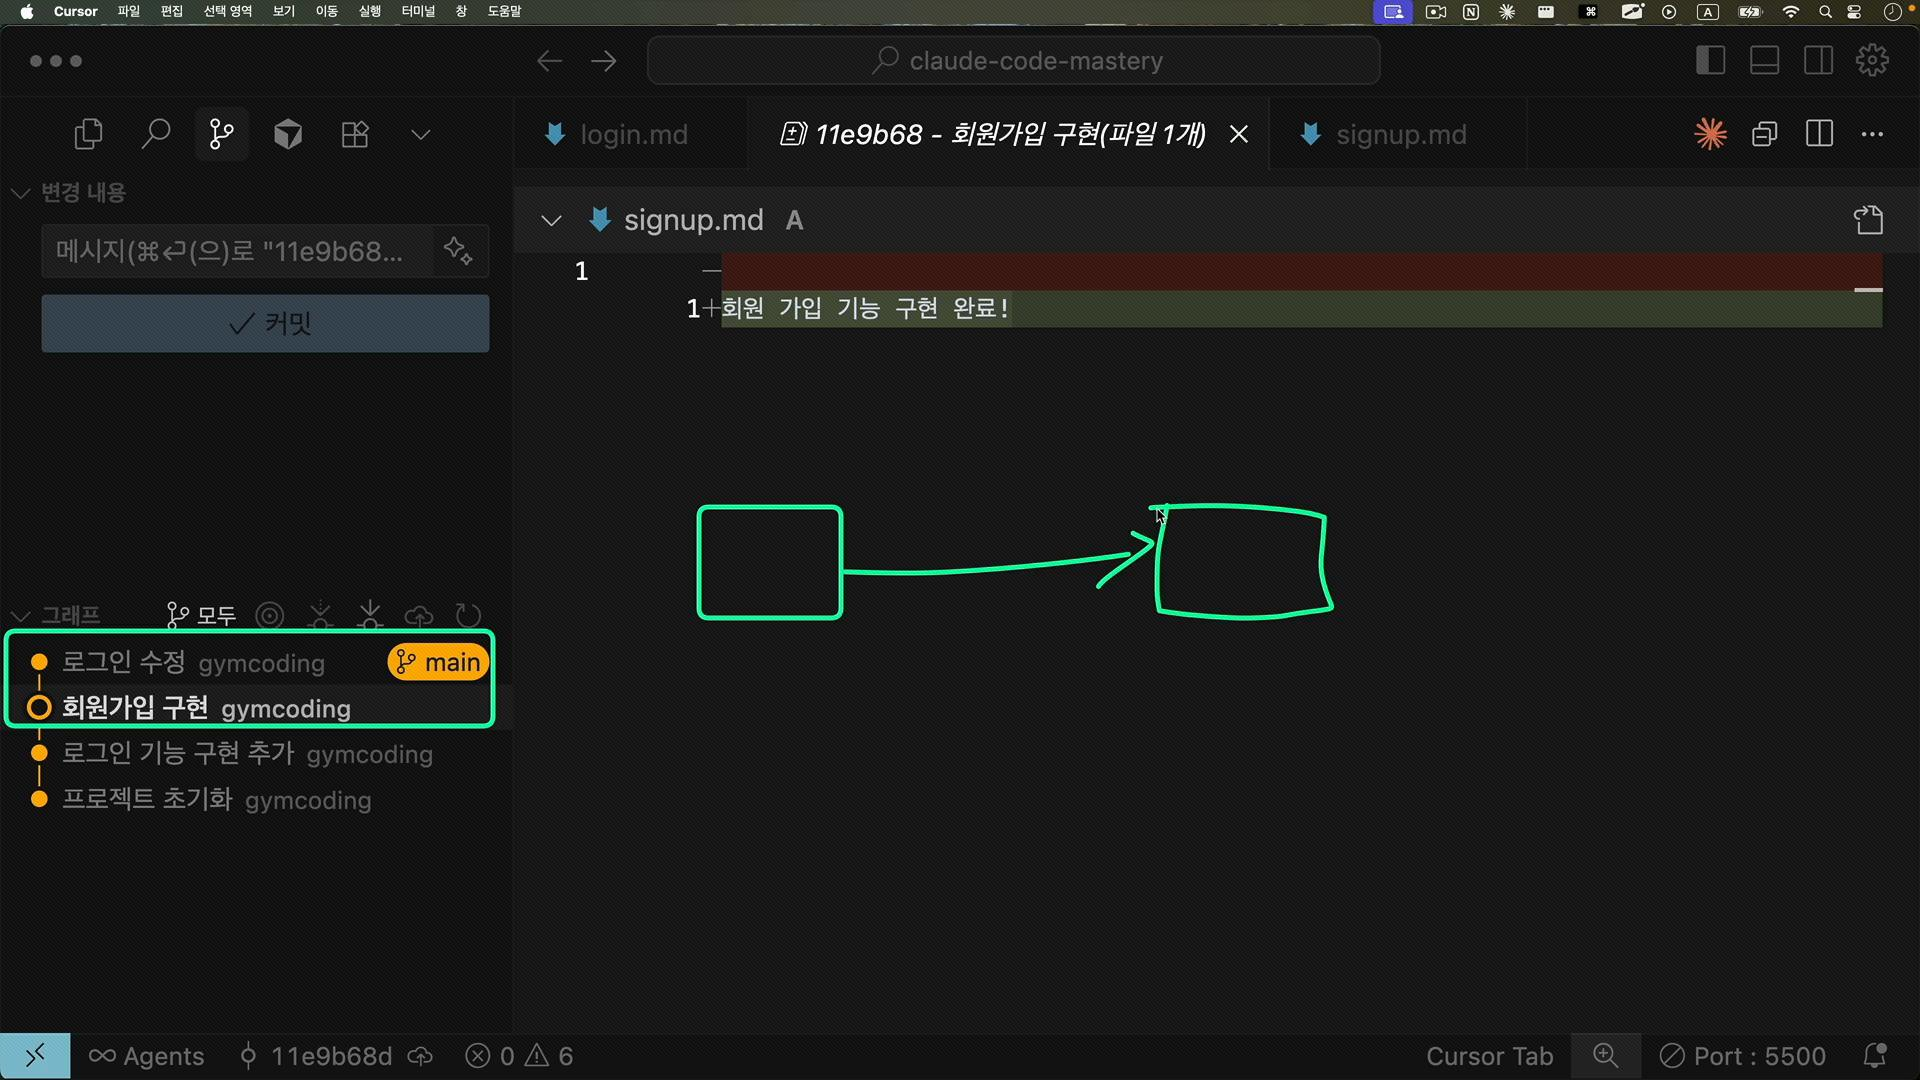Screen dimensions: 1920x1080
Task: Collapse the signup.md diff section chevron
Action: tap(551, 220)
